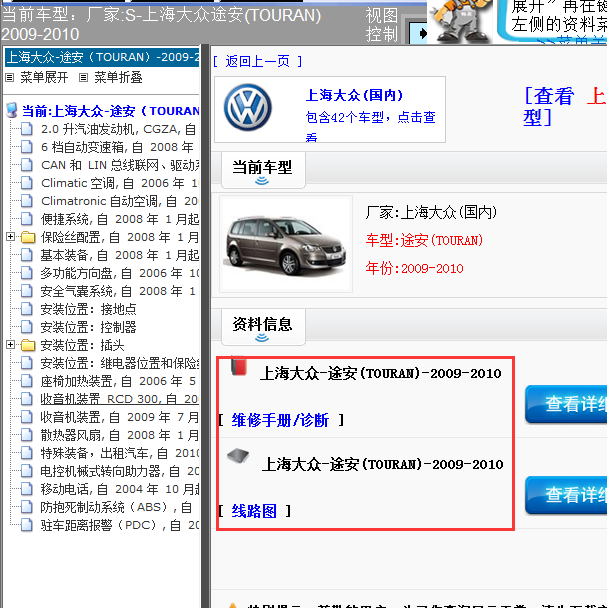Viewport: 607px width, 608px height.
Task: Open 安装位置：继电器位置和保险 tree entry
Action: click(119, 363)
